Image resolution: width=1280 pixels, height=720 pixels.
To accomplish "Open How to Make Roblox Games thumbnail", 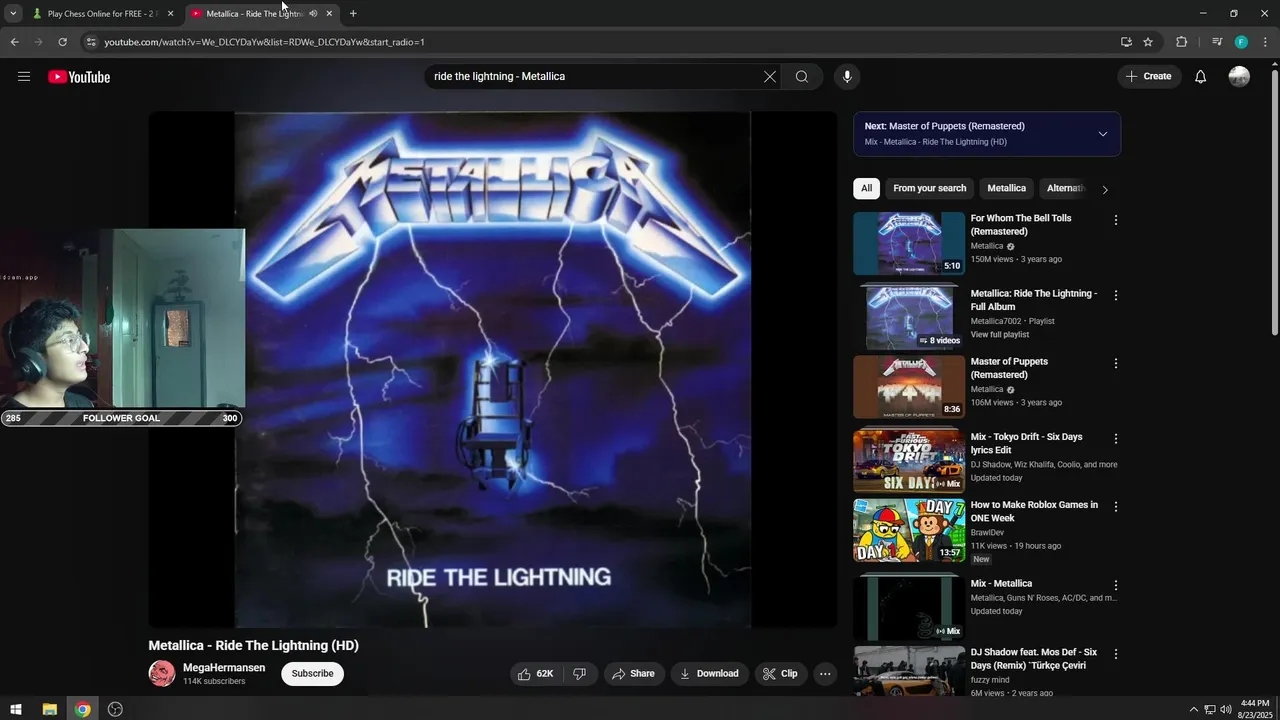I will [x=909, y=530].
